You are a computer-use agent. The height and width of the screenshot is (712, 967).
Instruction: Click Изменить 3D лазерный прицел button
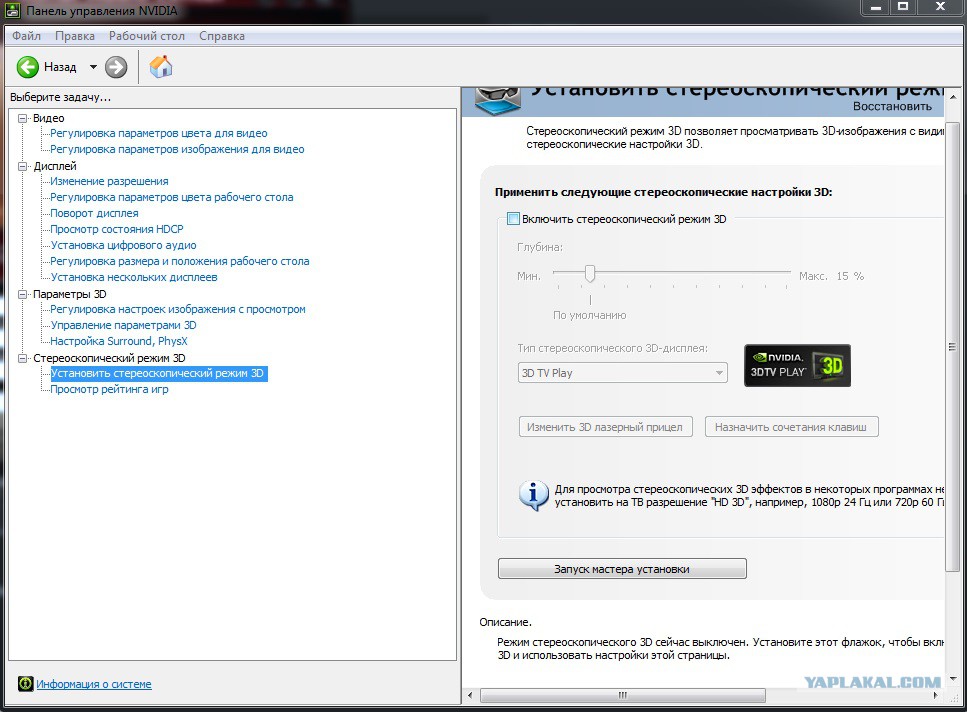coord(605,427)
